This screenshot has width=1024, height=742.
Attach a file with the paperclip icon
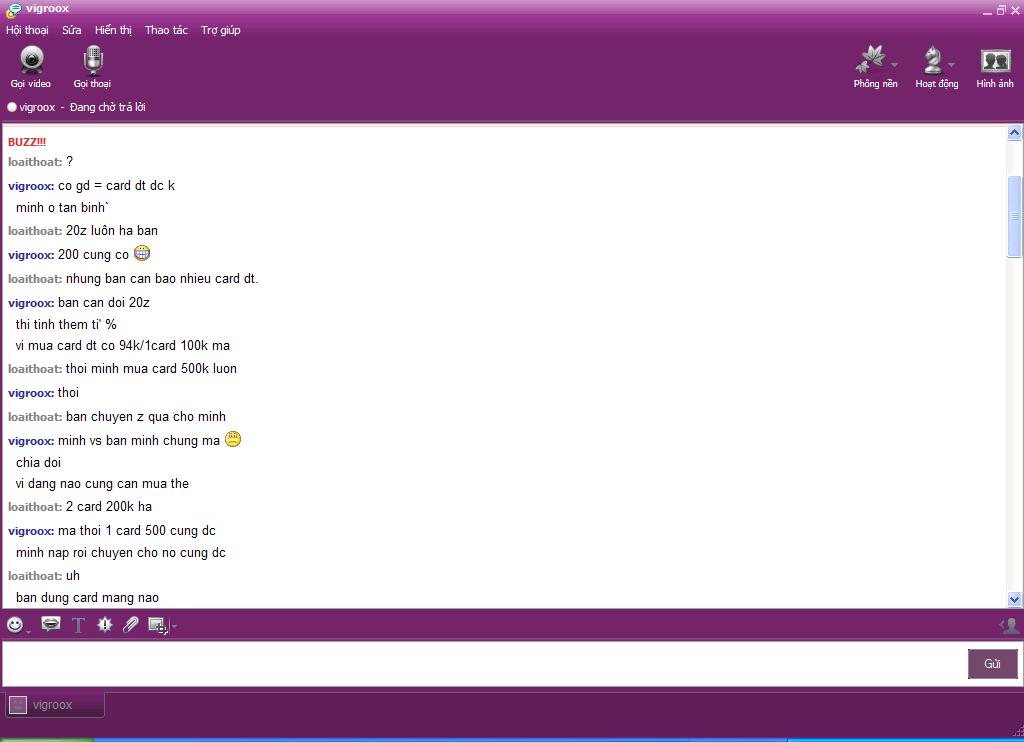coord(131,625)
